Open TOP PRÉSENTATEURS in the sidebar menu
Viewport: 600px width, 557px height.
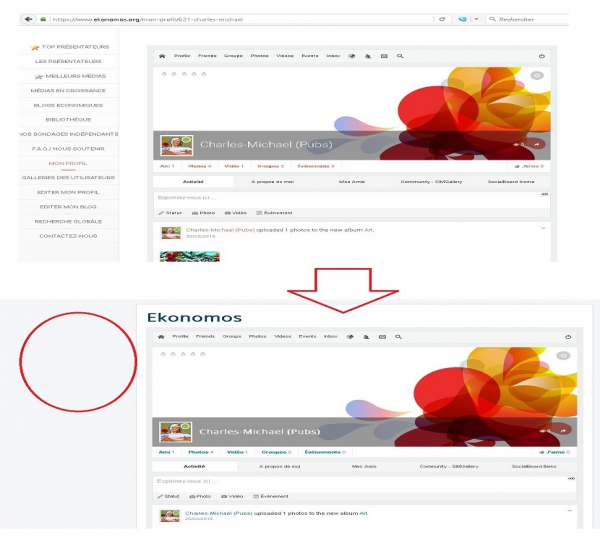69,47
